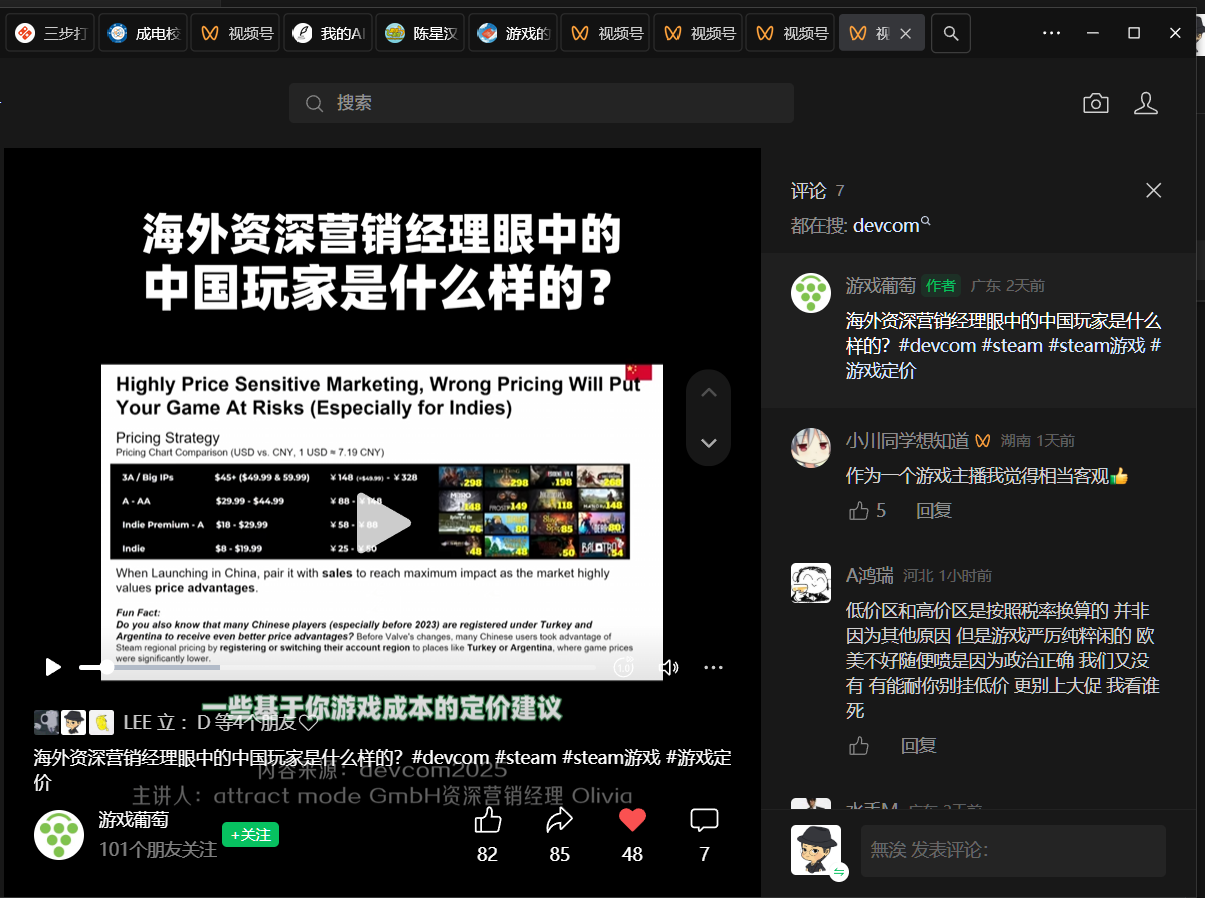Click the 游戏葡萄 channel avatar below video
Viewport: 1205px width, 898px height.
[x=59, y=835]
